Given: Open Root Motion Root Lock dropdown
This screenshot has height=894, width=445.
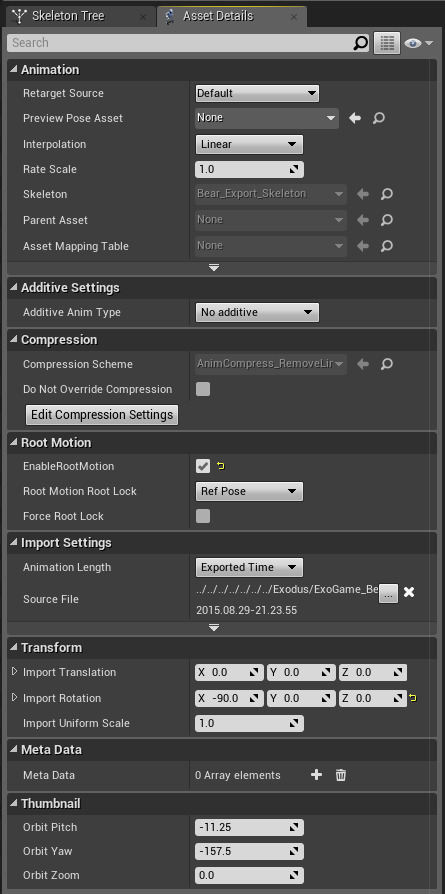Looking at the screenshot, I should point(249,491).
